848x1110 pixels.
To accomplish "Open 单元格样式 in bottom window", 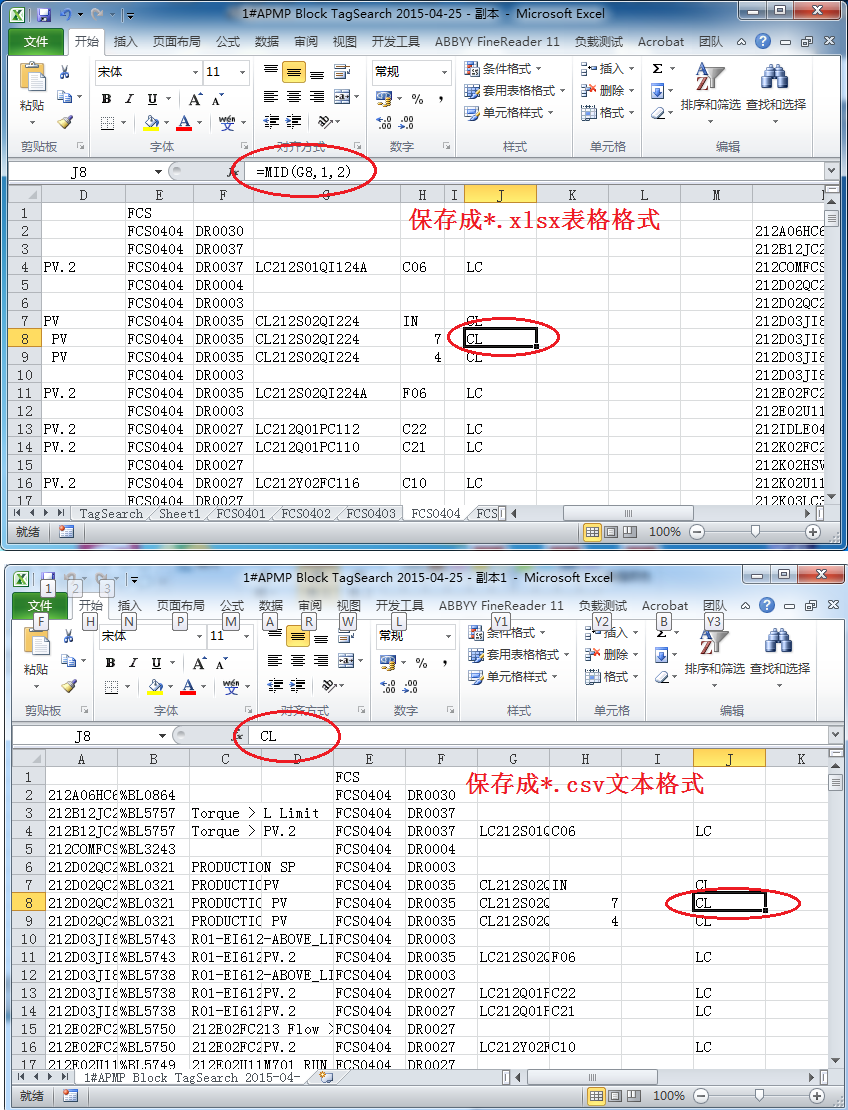I will click(x=512, y=677).
